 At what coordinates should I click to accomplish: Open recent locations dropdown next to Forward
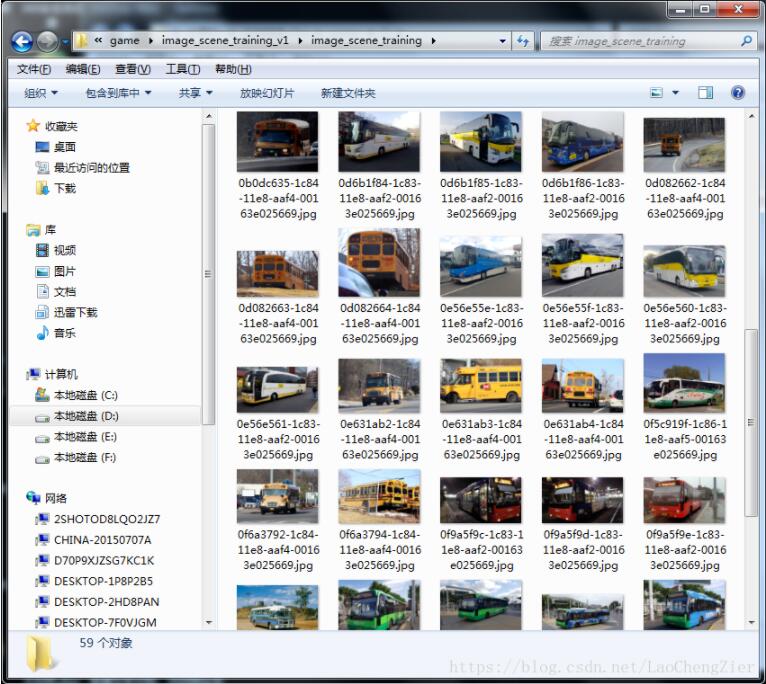coord(64,42)
